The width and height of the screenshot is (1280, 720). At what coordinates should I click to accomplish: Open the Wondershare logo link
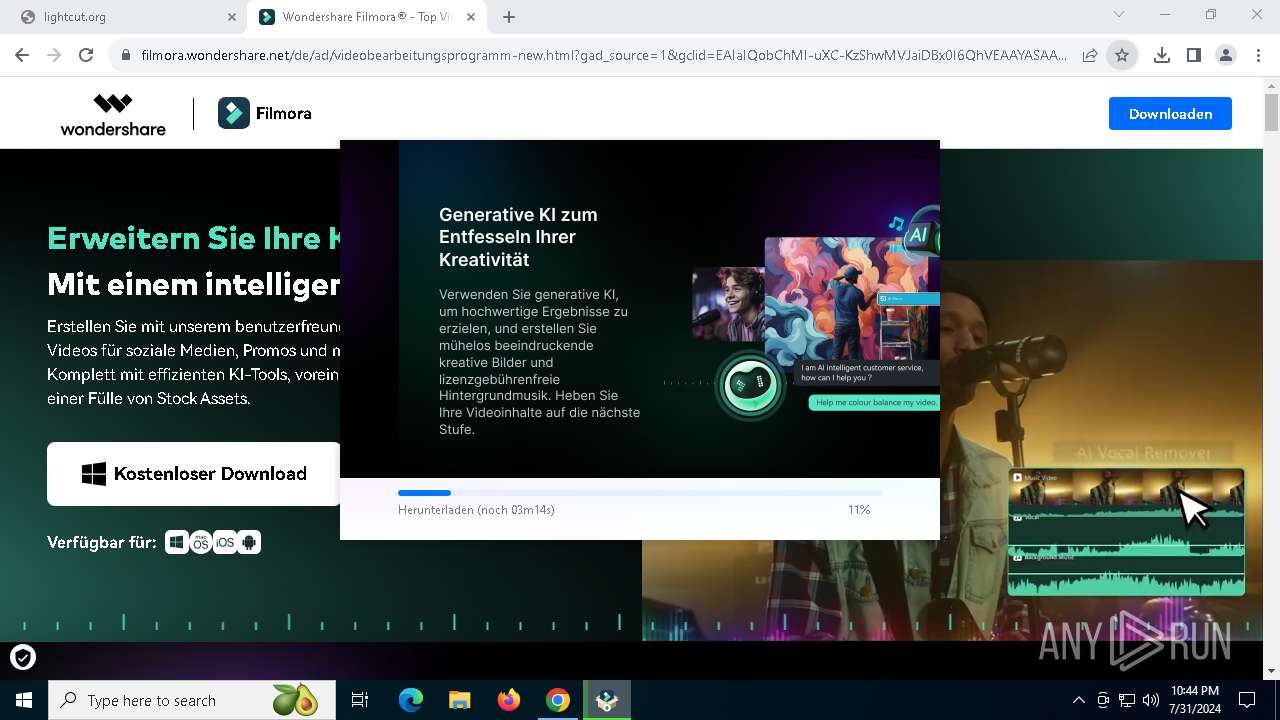[x=113, y=114]
